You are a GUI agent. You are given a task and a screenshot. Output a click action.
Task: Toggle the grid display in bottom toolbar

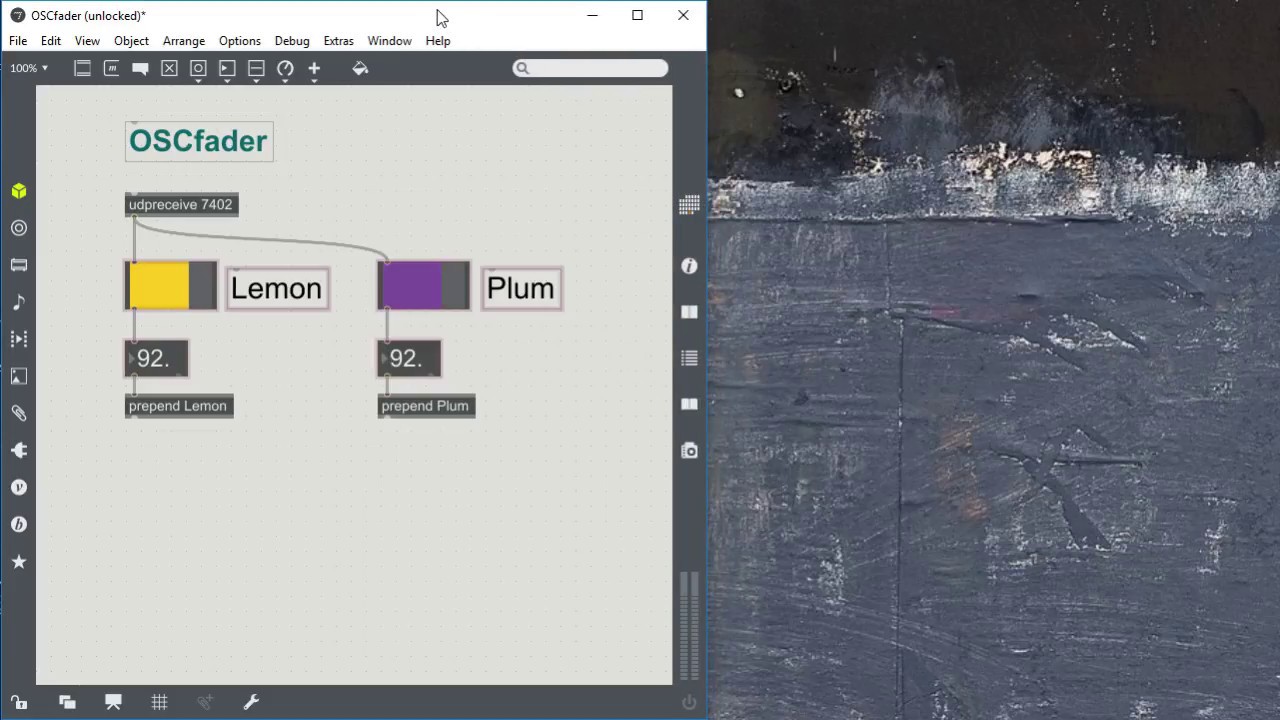(159, 702)
